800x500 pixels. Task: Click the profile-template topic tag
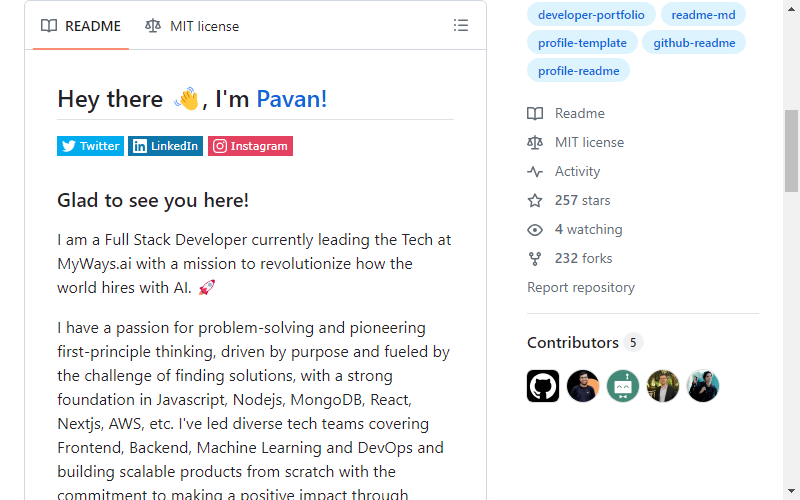tap(582, 43)
